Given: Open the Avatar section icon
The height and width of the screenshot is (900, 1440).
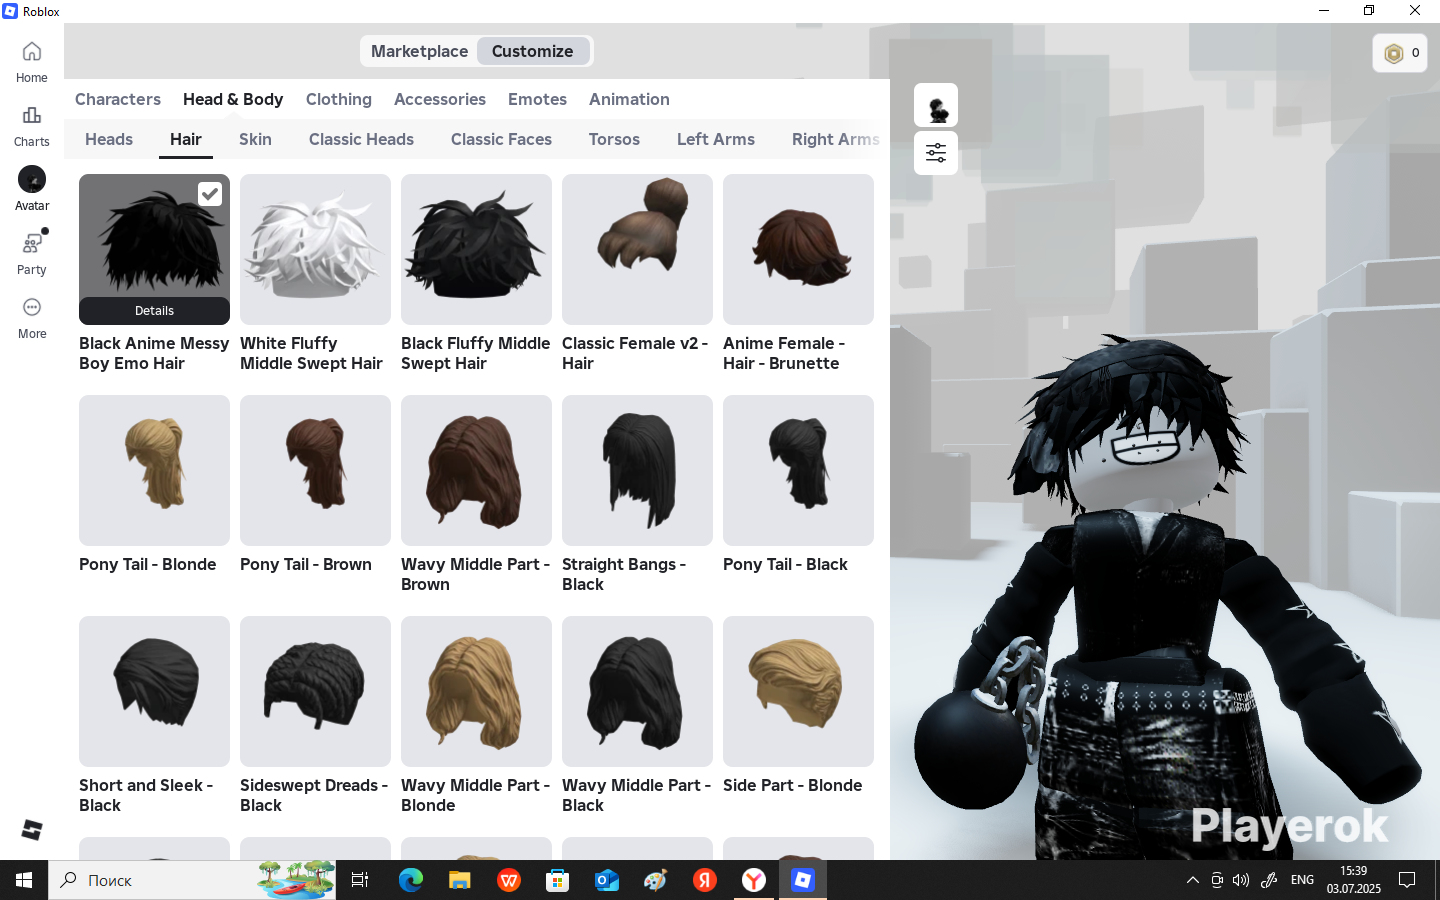Looking at the screenshot, I should point(32,180).
